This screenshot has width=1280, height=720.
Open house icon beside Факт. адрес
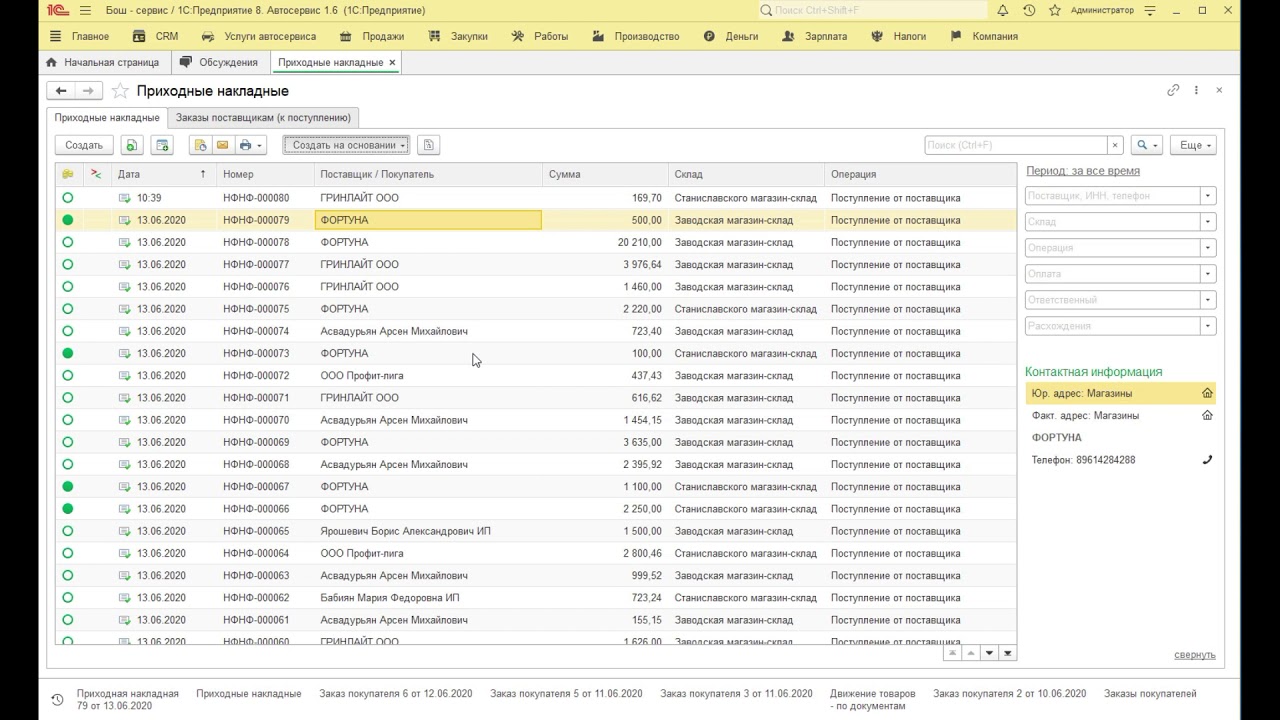coord(1207,415)
